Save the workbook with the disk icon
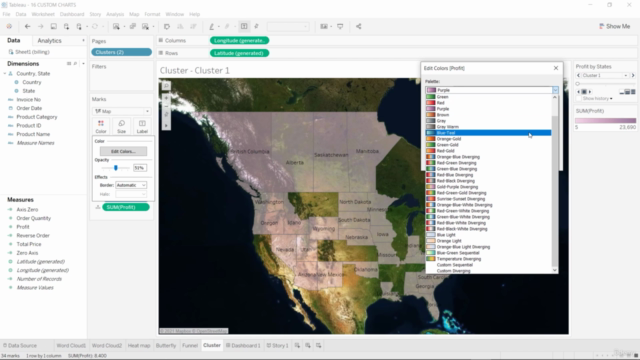The height and width of the screenshot is (360, 640). (x=53, y=26)
